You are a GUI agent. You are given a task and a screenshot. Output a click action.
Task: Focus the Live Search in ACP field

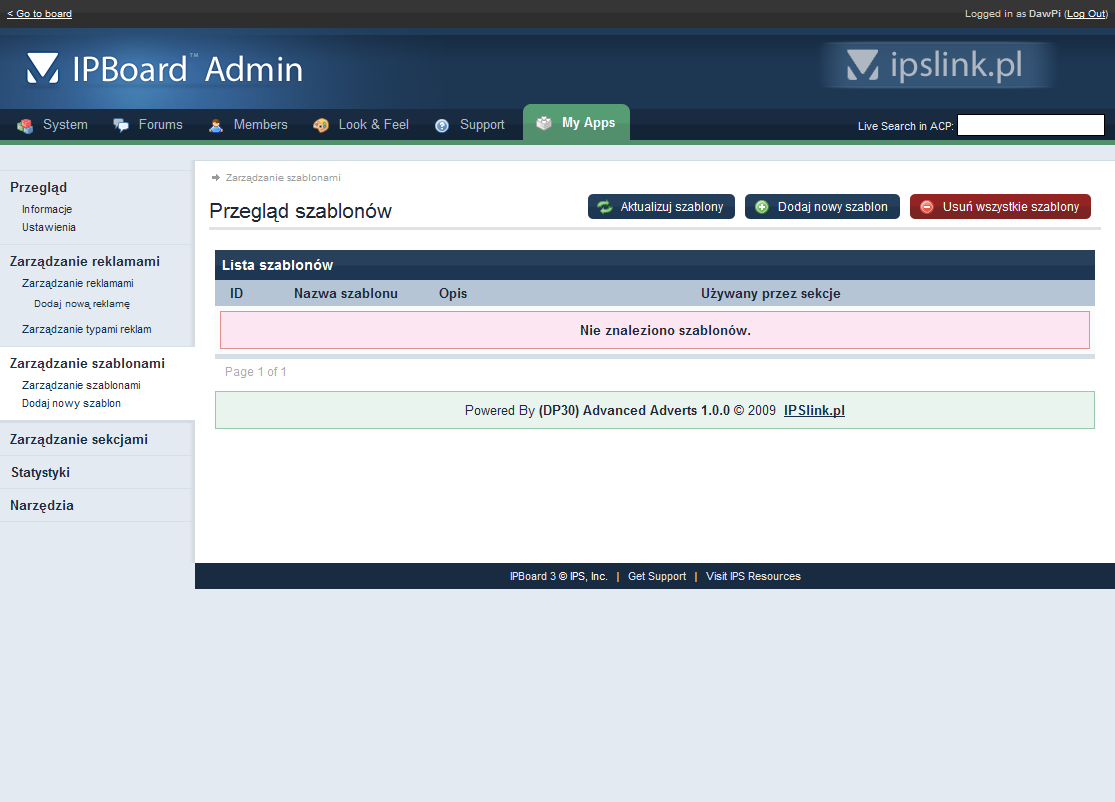click(x=1030, y=125)
